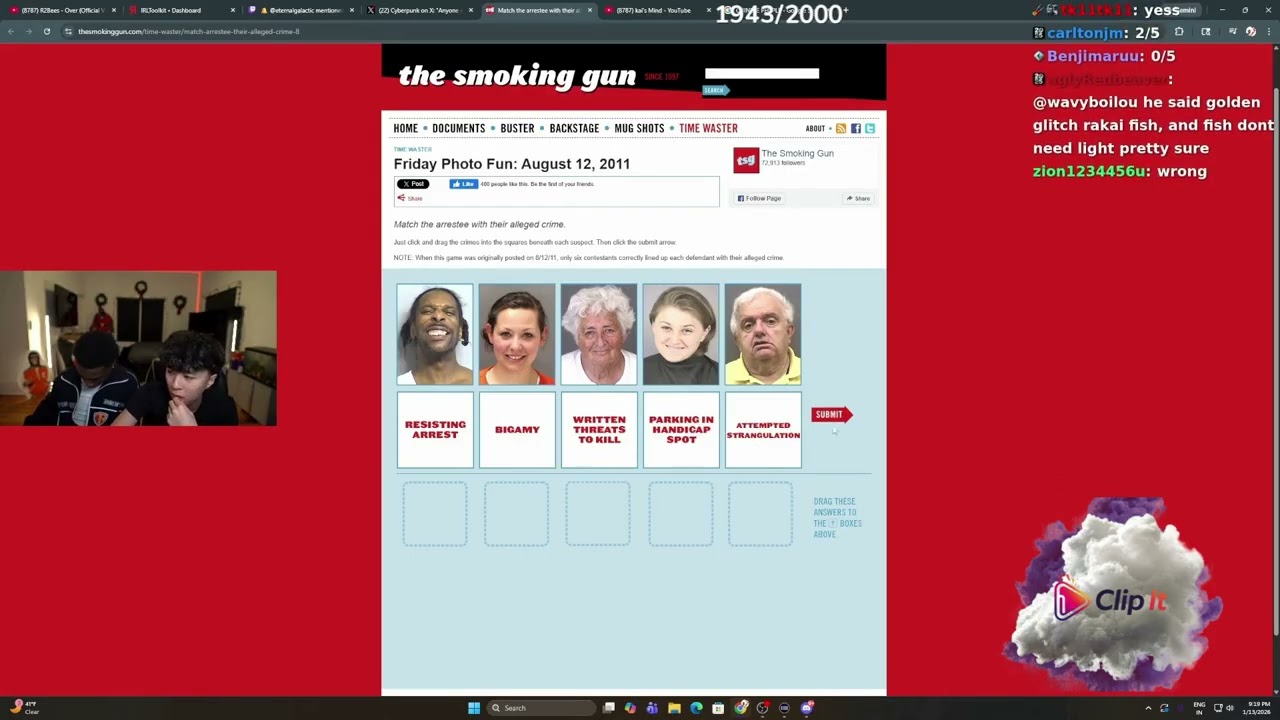Select the Parking in Handicap Spot card
This screenshot has width=1280, height=720.
(x=681, y=430)
